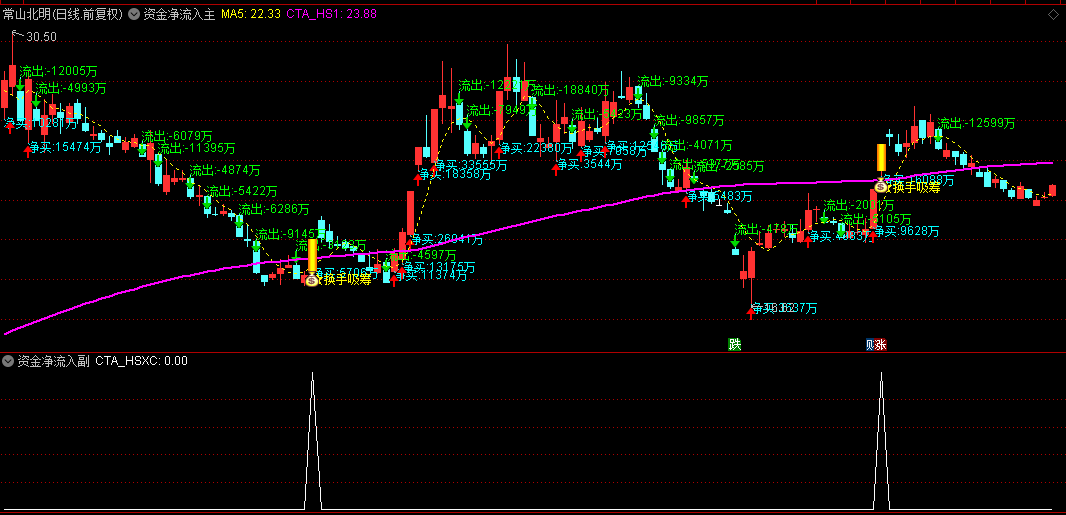
Task: Click the 流出:-12005万 label
Action: click(58, 71)
